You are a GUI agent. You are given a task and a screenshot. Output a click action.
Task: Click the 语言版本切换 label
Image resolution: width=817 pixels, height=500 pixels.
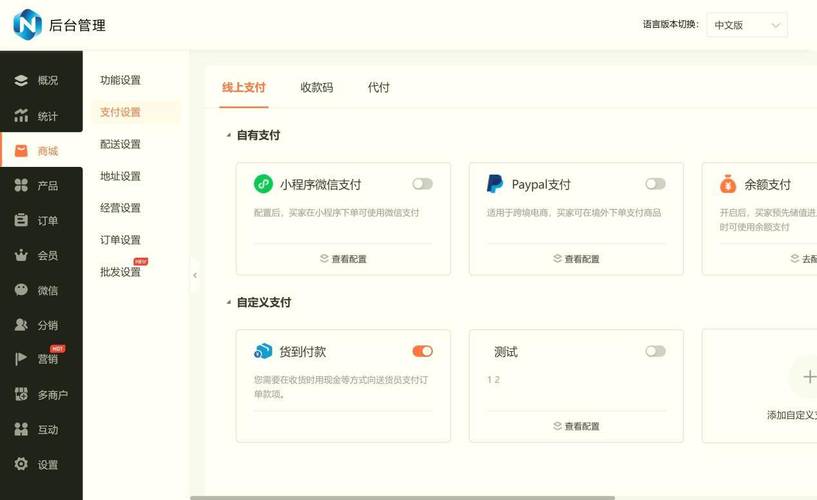tap(671, 24)
